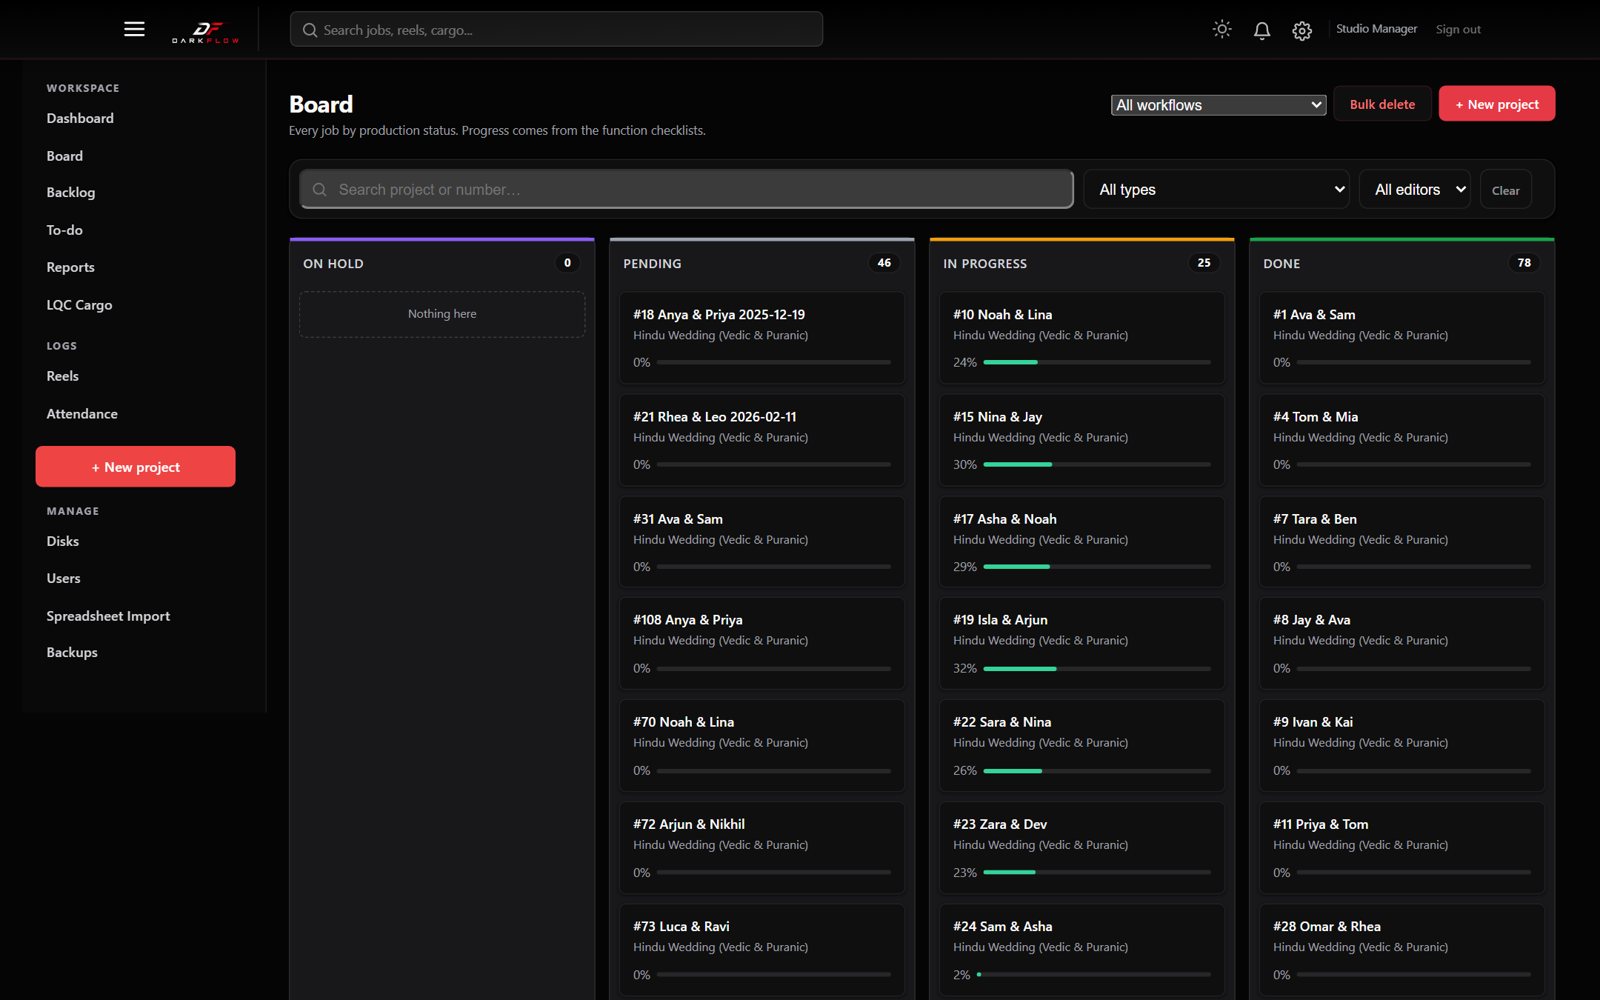
Task: Open Disks in sidebar
Action: pos(63,541)
